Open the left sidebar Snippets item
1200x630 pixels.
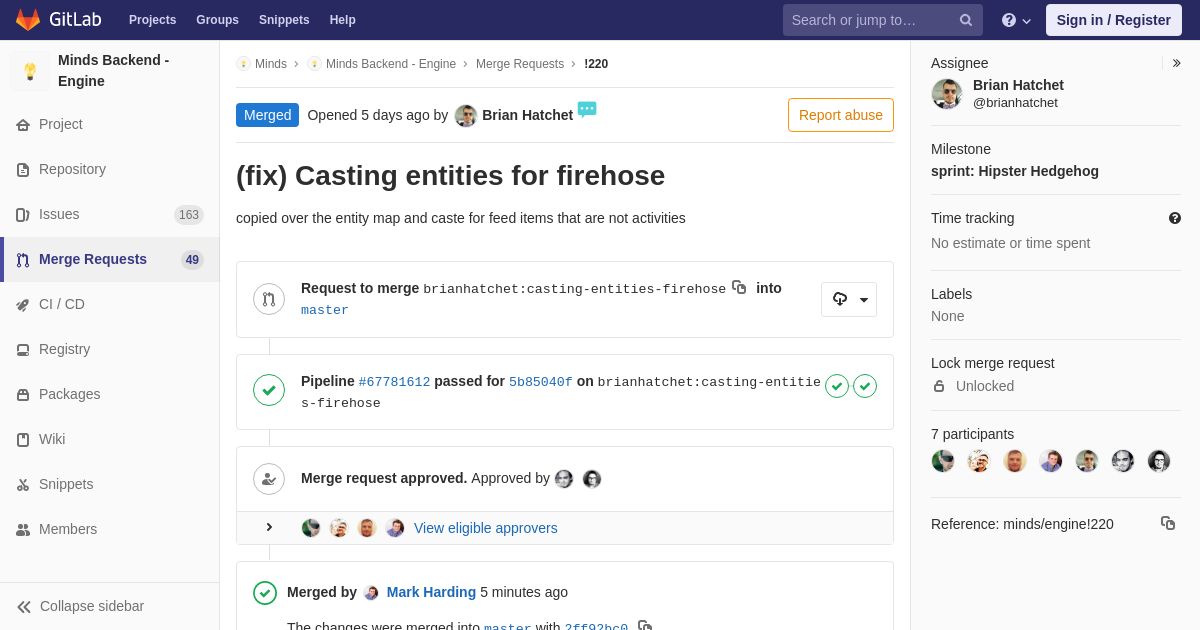coord(110,484)
